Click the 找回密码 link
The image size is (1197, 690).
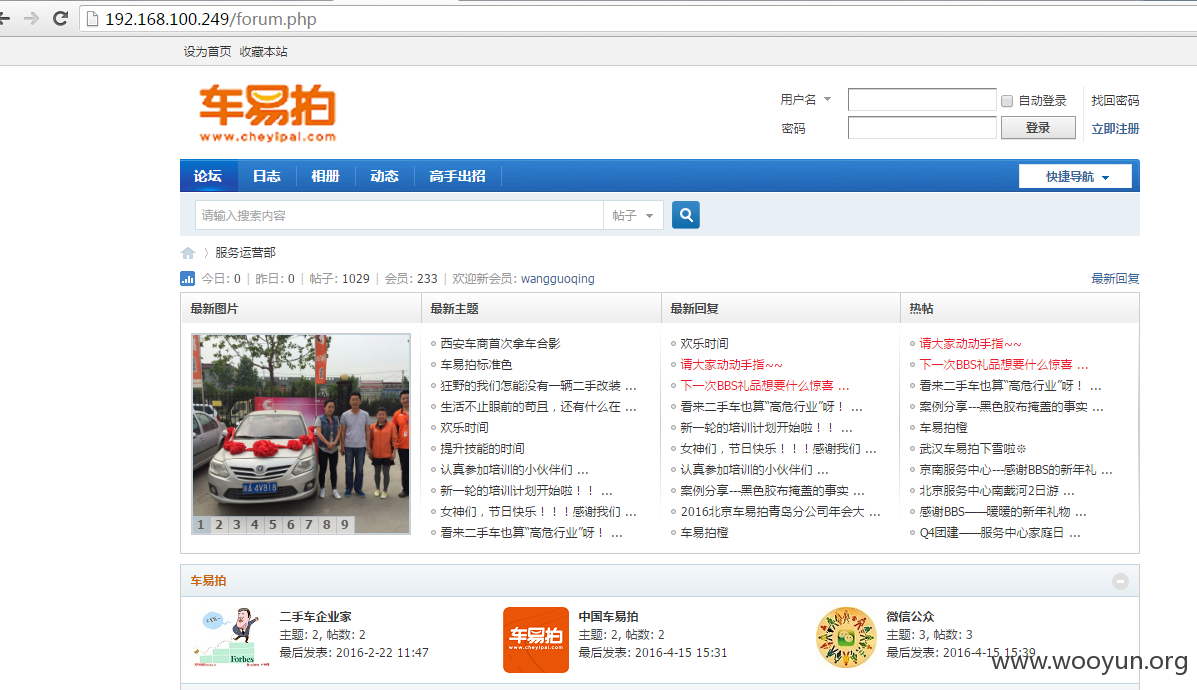(x=1115, y=100)
